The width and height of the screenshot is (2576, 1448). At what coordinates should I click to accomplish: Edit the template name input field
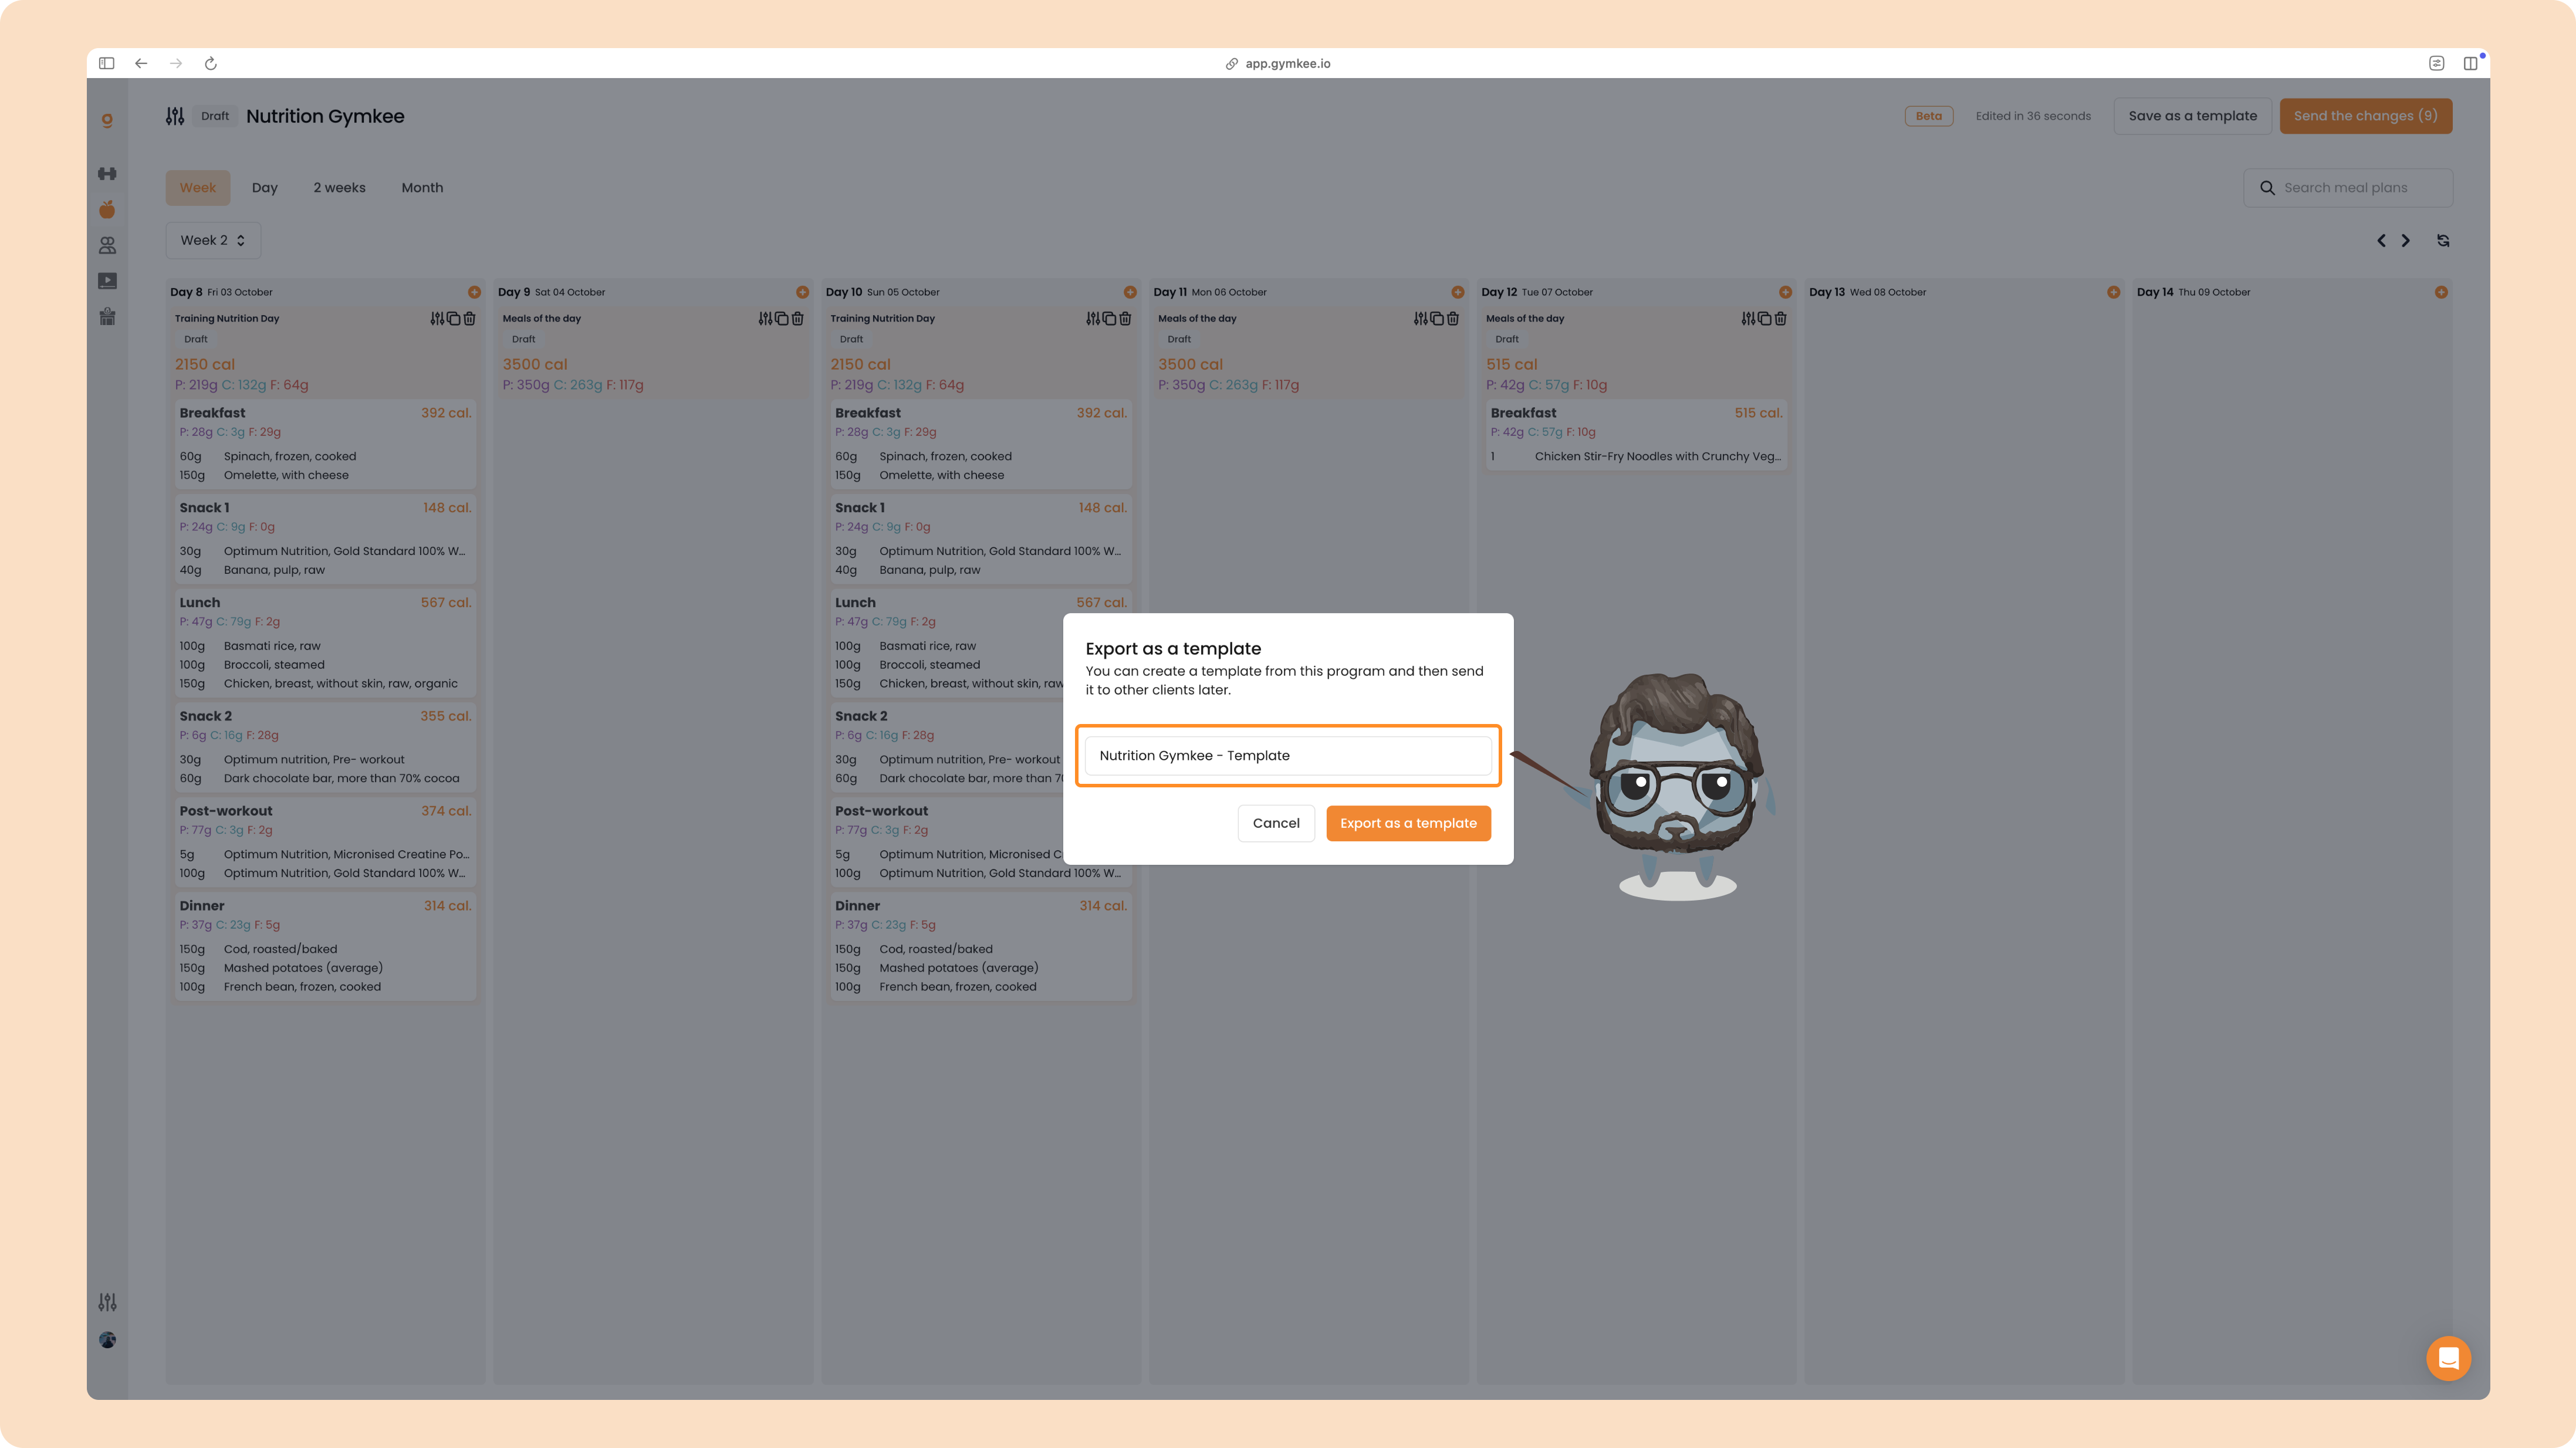(1288, 755)
